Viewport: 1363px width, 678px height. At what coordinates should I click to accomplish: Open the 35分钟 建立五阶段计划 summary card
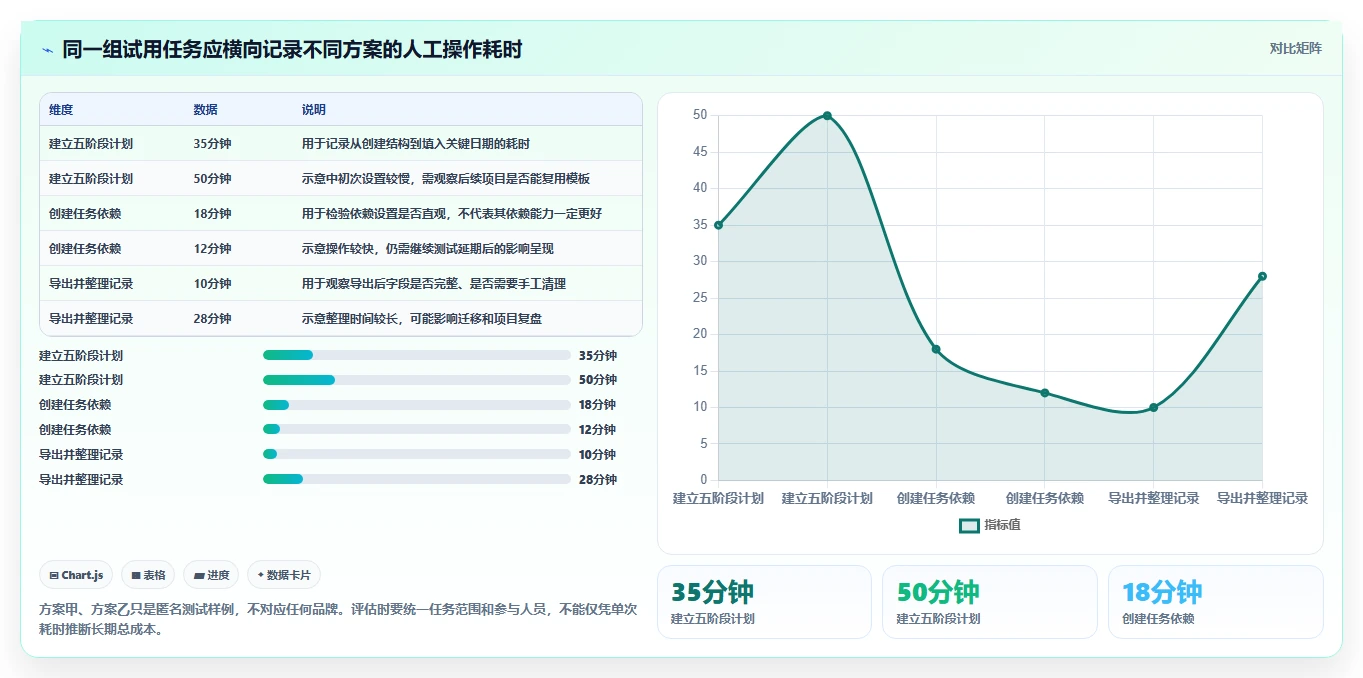click(x=764, y=602)
